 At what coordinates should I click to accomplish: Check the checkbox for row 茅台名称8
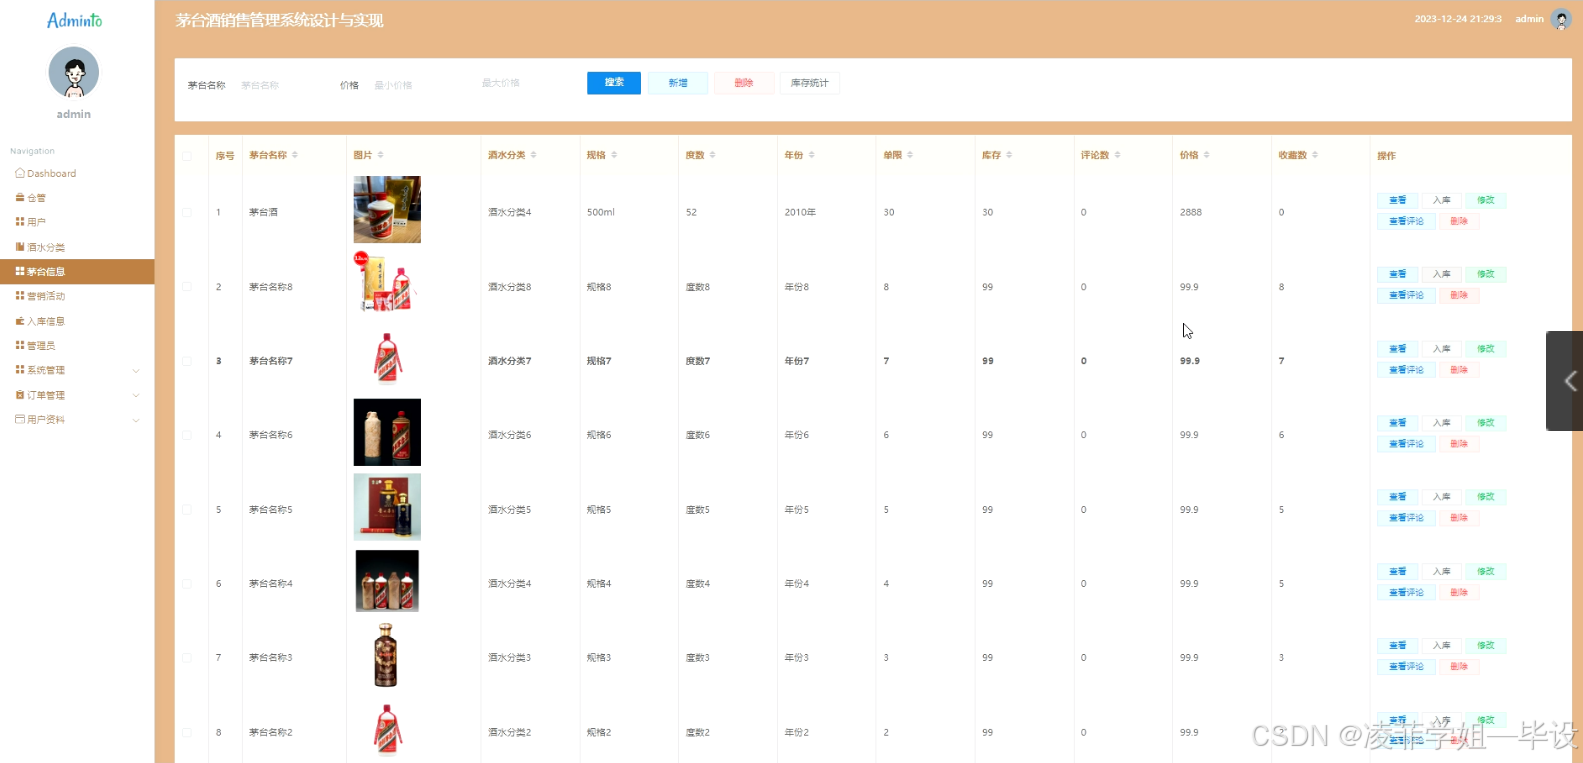pyautogui.click(x=187, y=287)
